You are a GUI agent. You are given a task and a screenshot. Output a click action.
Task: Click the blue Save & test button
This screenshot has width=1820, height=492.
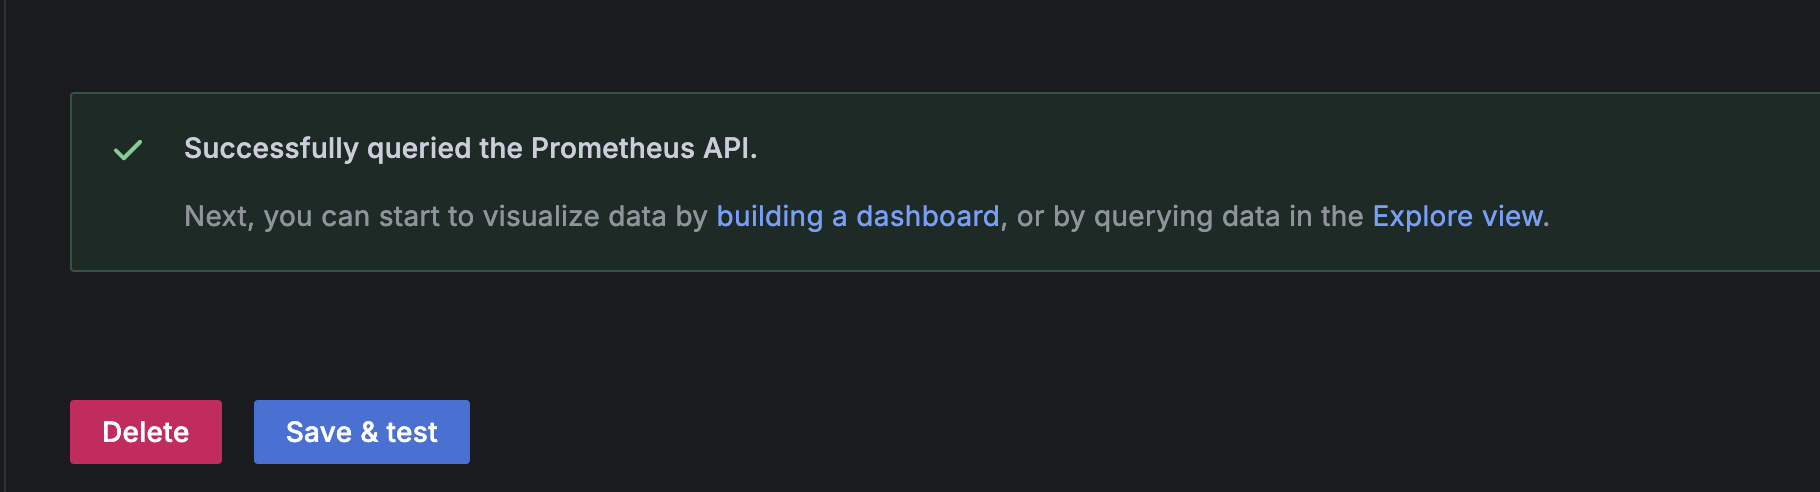(x=361, y=432)
